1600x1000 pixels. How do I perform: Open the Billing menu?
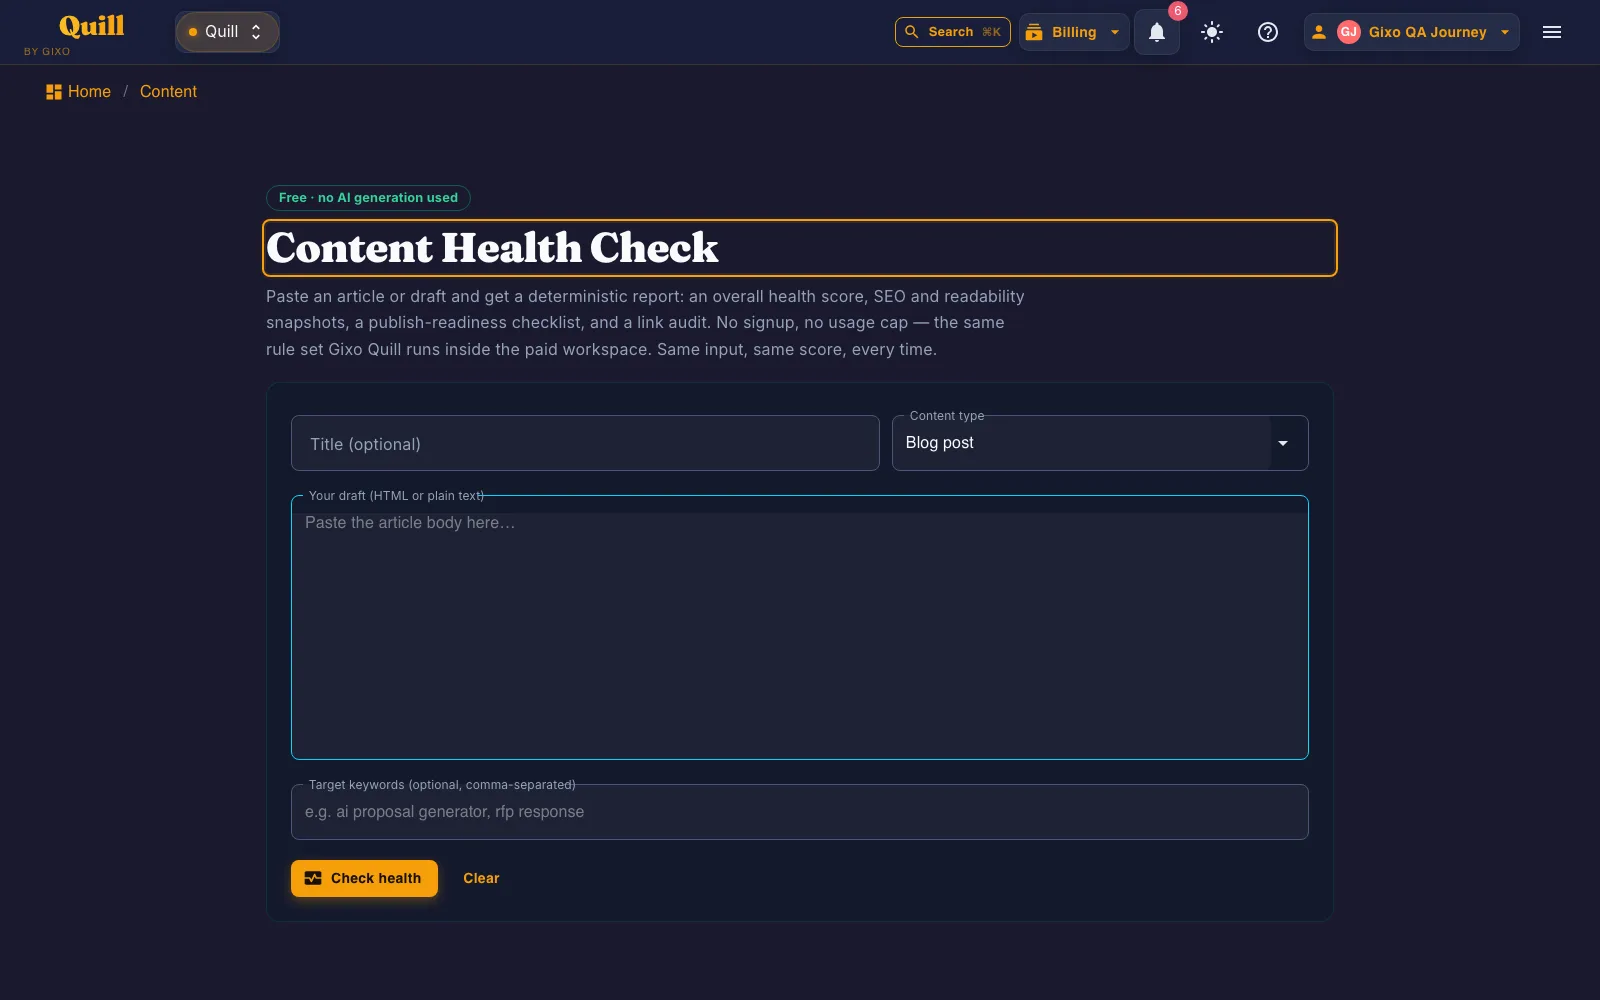(1074, 32)
